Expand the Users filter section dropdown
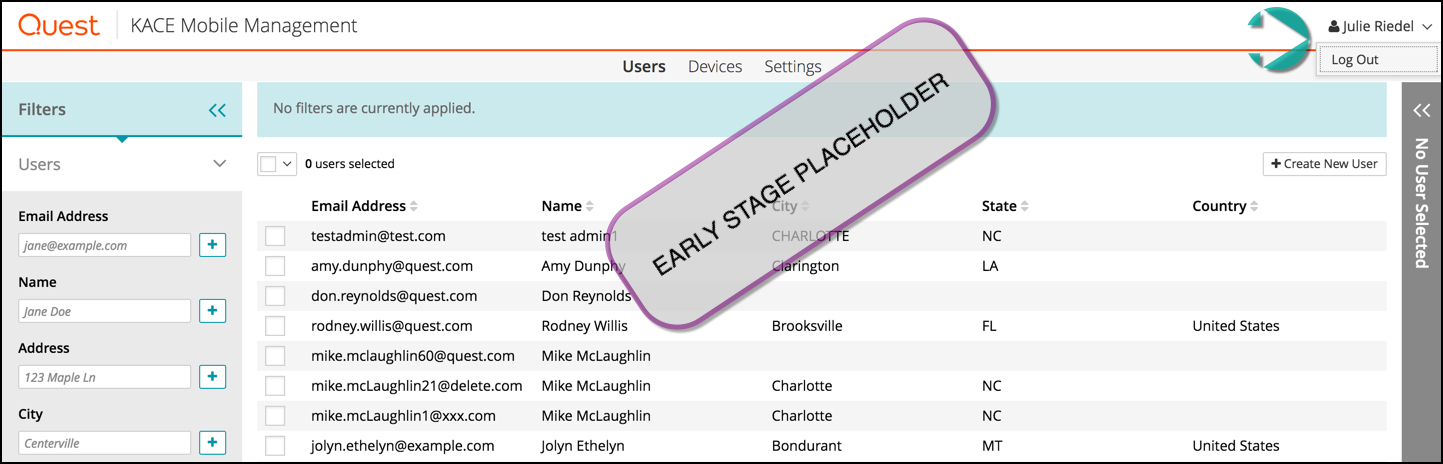Image resolution: width=1443 pixels, height=464 pixels. tap(220, 164)
